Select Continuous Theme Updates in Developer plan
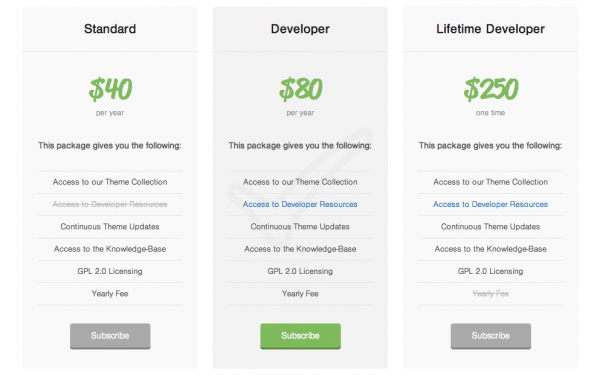600x382 pixels. [300, 227]
